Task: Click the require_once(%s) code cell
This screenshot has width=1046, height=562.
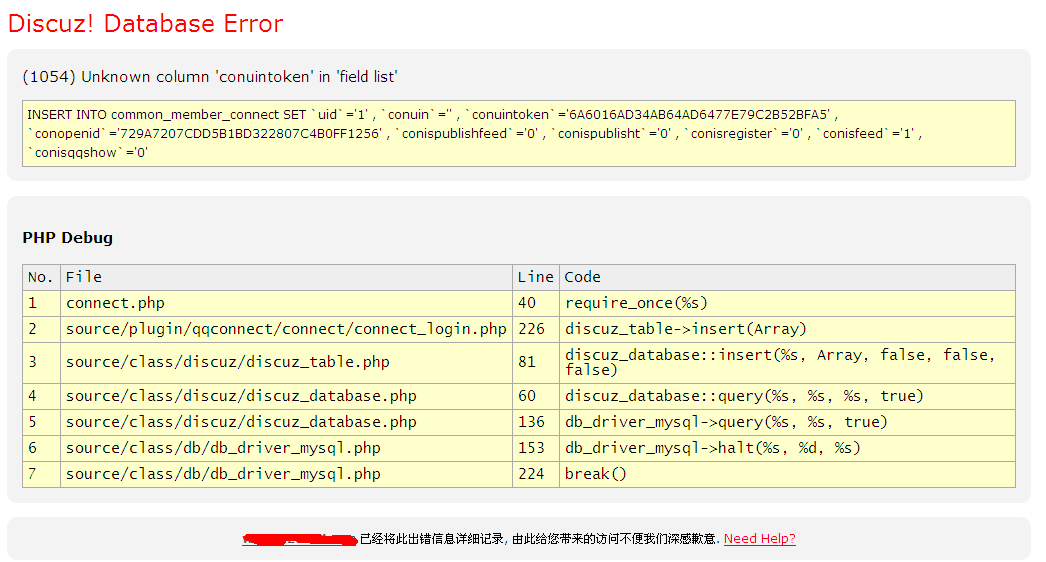Action: pyautogui.click(x=636, y=303)
